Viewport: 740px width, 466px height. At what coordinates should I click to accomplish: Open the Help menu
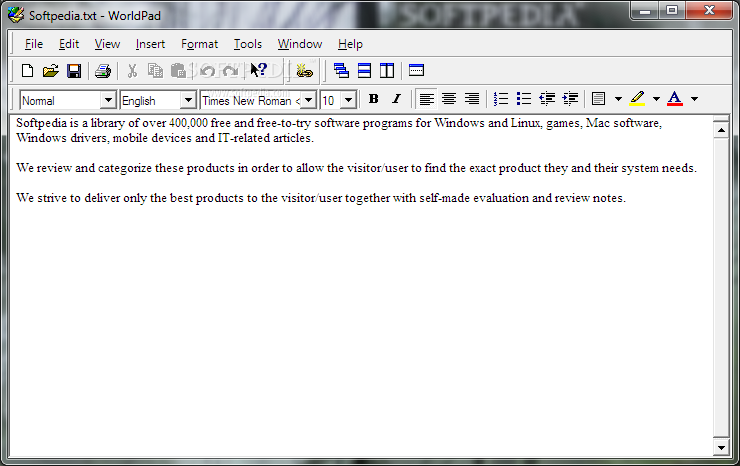[350, 44]
